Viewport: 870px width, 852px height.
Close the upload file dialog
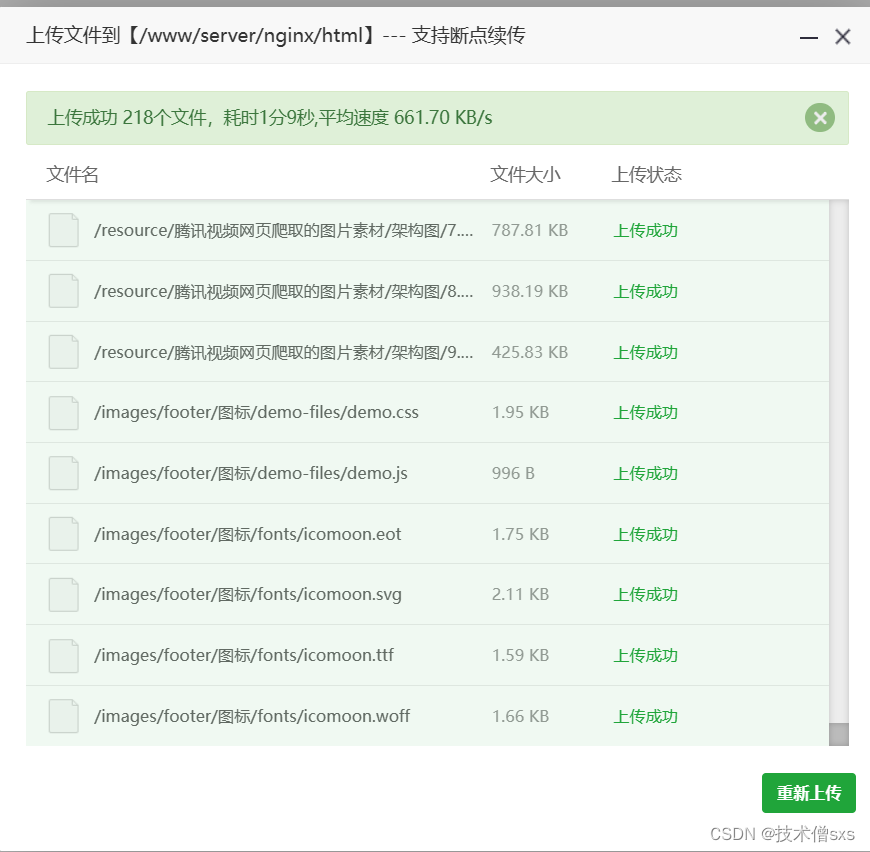tap(843, 37)
